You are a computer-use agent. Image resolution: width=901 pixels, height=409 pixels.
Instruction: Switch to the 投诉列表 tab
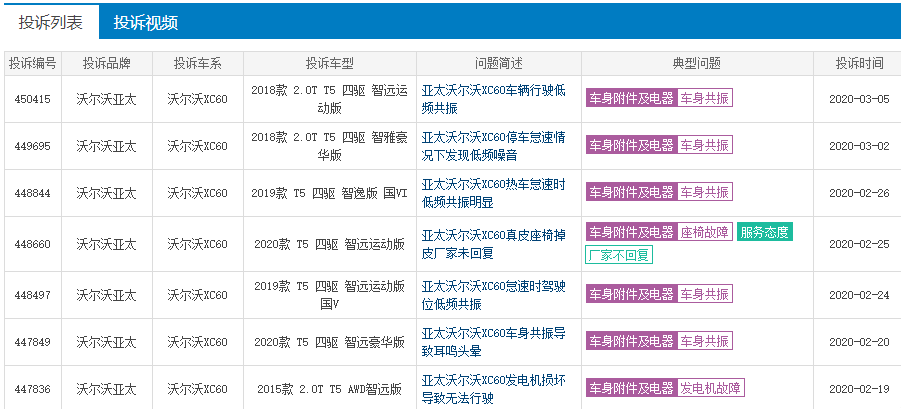(x=50, y=22)
